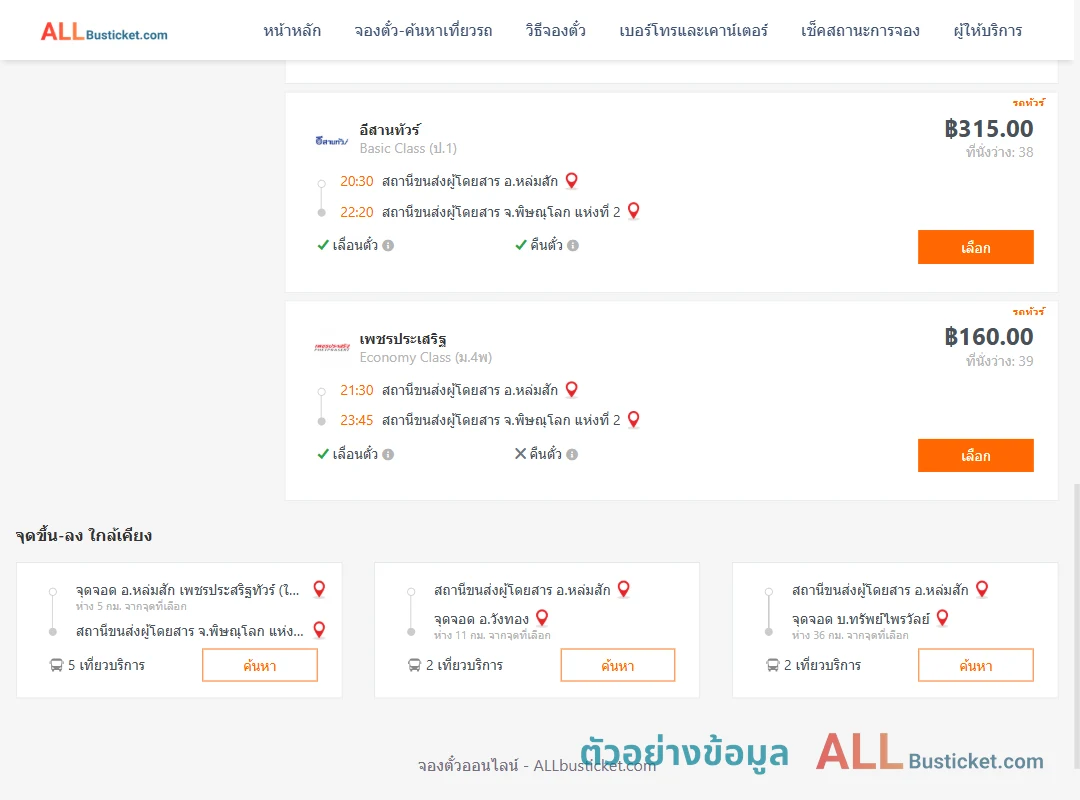Click the อีสานทัวร์ operator logo
Screen dimensions: 1080x800
[x=332, y=141]
